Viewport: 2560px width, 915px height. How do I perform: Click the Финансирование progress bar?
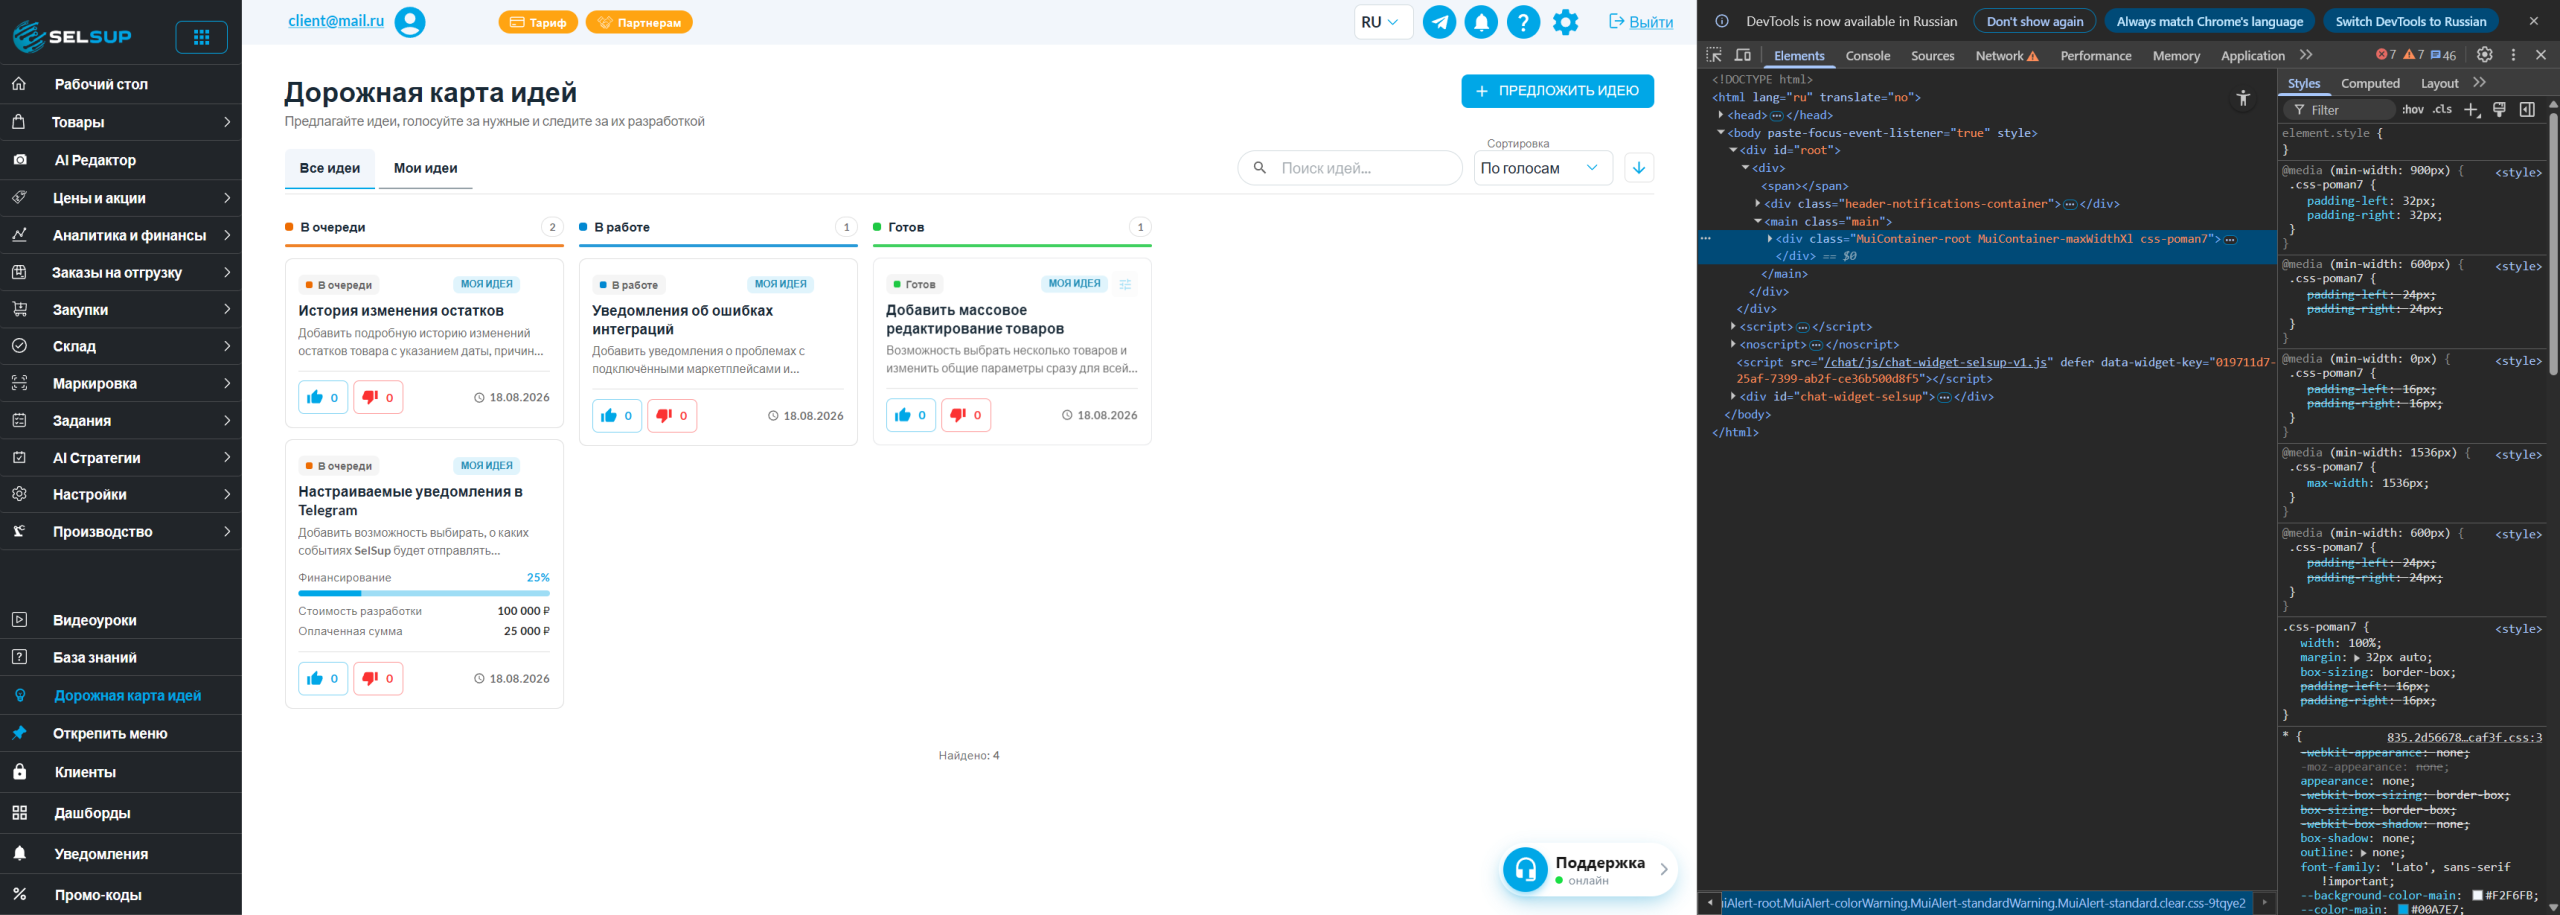coord(424,593)
